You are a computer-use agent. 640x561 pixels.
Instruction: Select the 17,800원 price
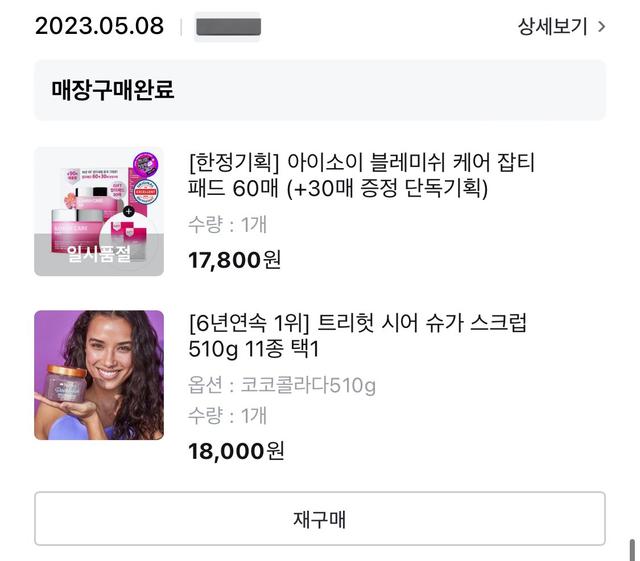coord(235,260)
